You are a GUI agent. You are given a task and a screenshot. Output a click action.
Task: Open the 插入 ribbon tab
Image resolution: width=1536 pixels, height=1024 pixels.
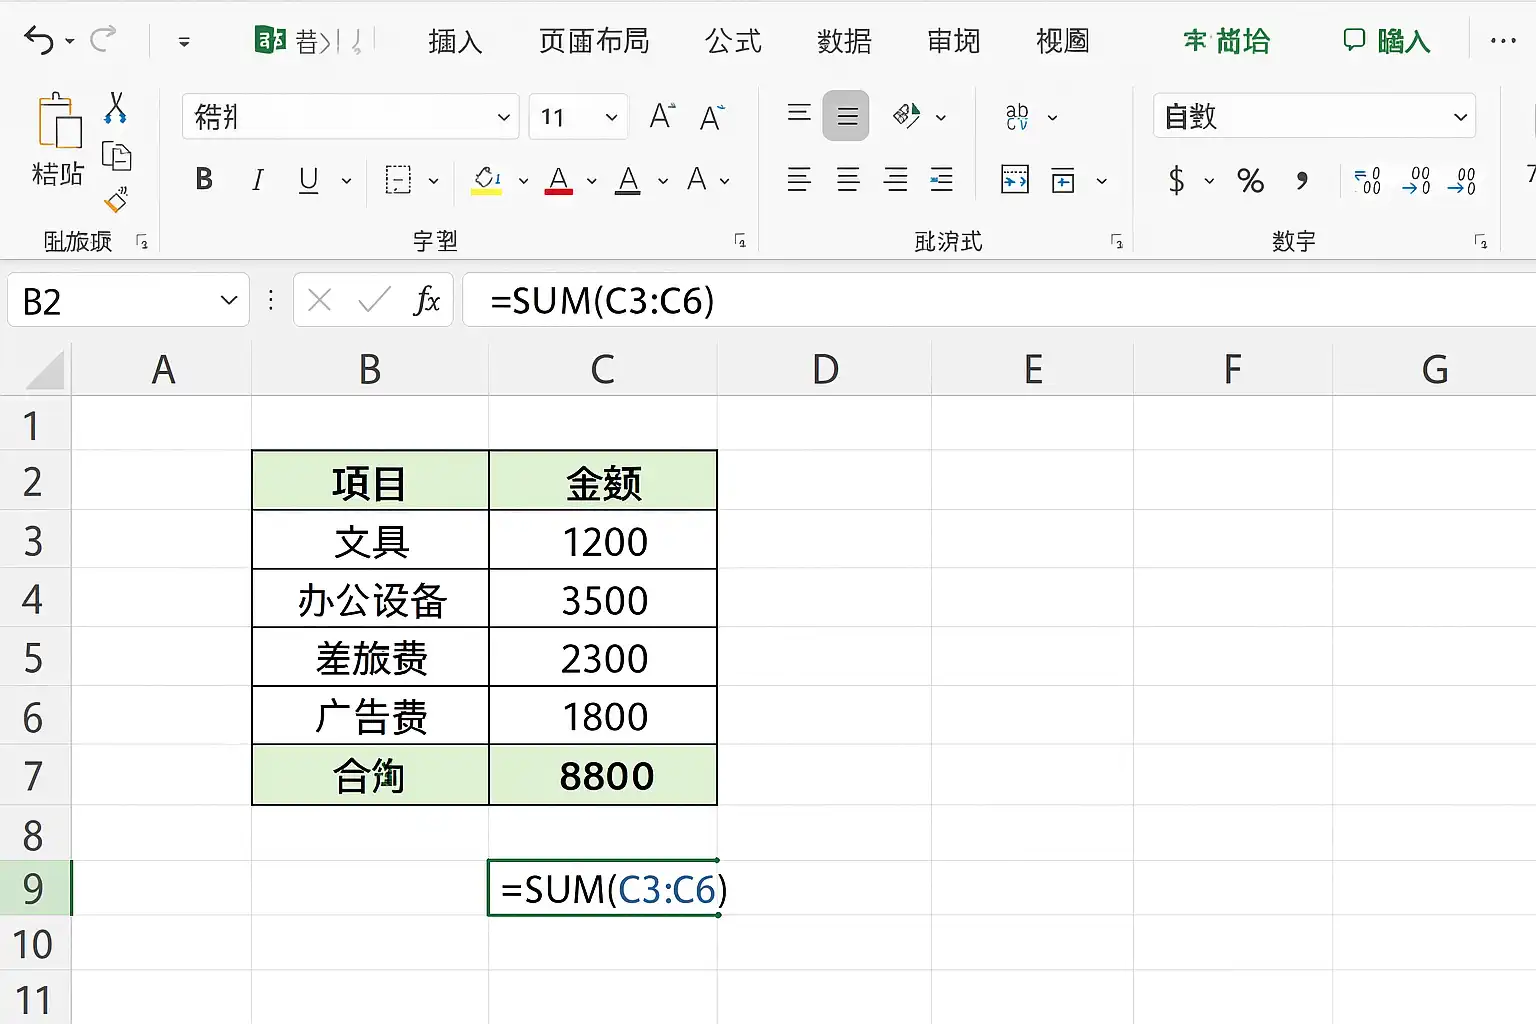click(455, 41)
